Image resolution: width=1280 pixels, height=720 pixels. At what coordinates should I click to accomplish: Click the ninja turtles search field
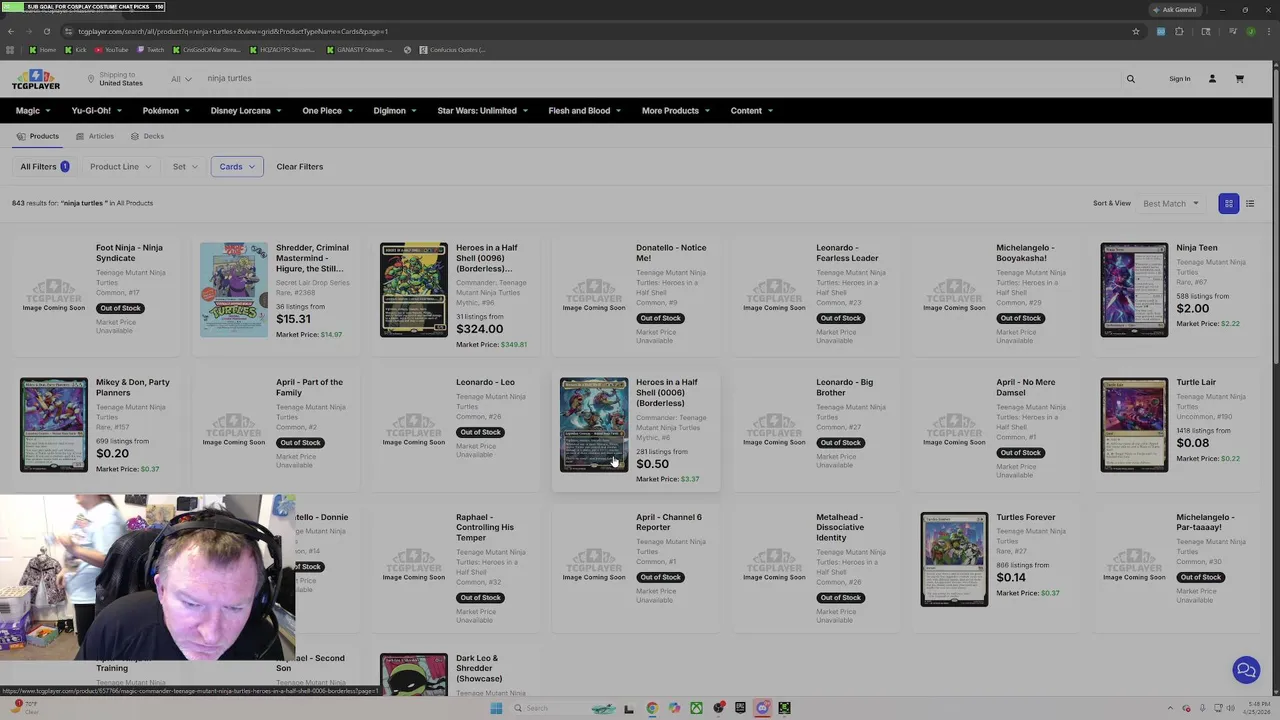[x=660, y=79]
